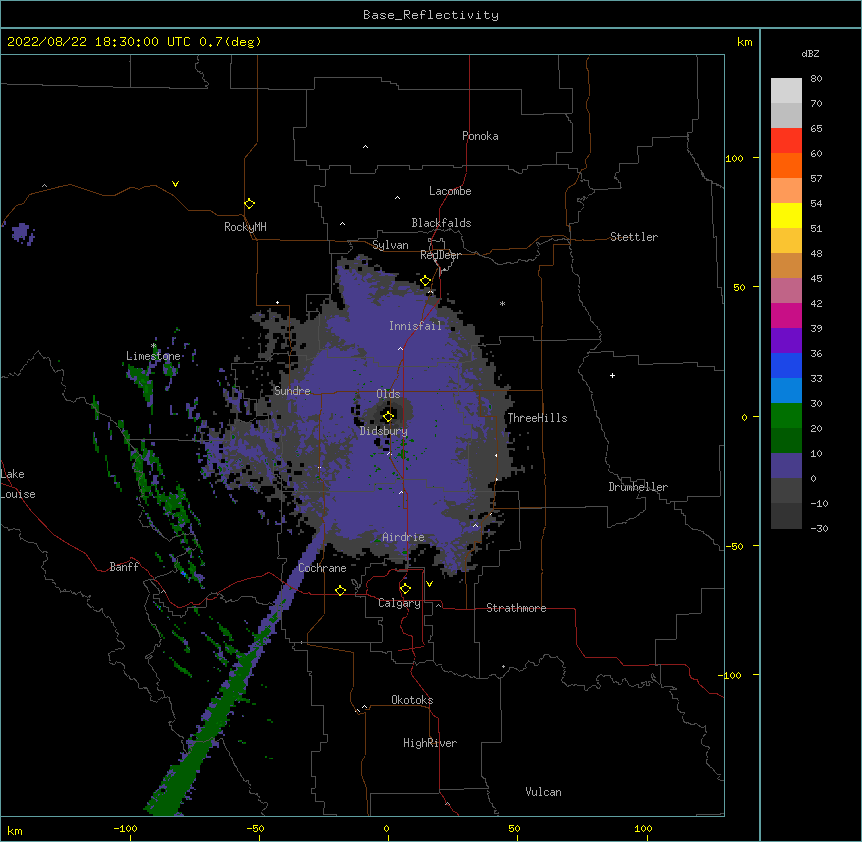Image resolution: width=862 pixels, height=842 pixels.
Task: Click the Base_Reflectivity title text
Action: point(431,15)
